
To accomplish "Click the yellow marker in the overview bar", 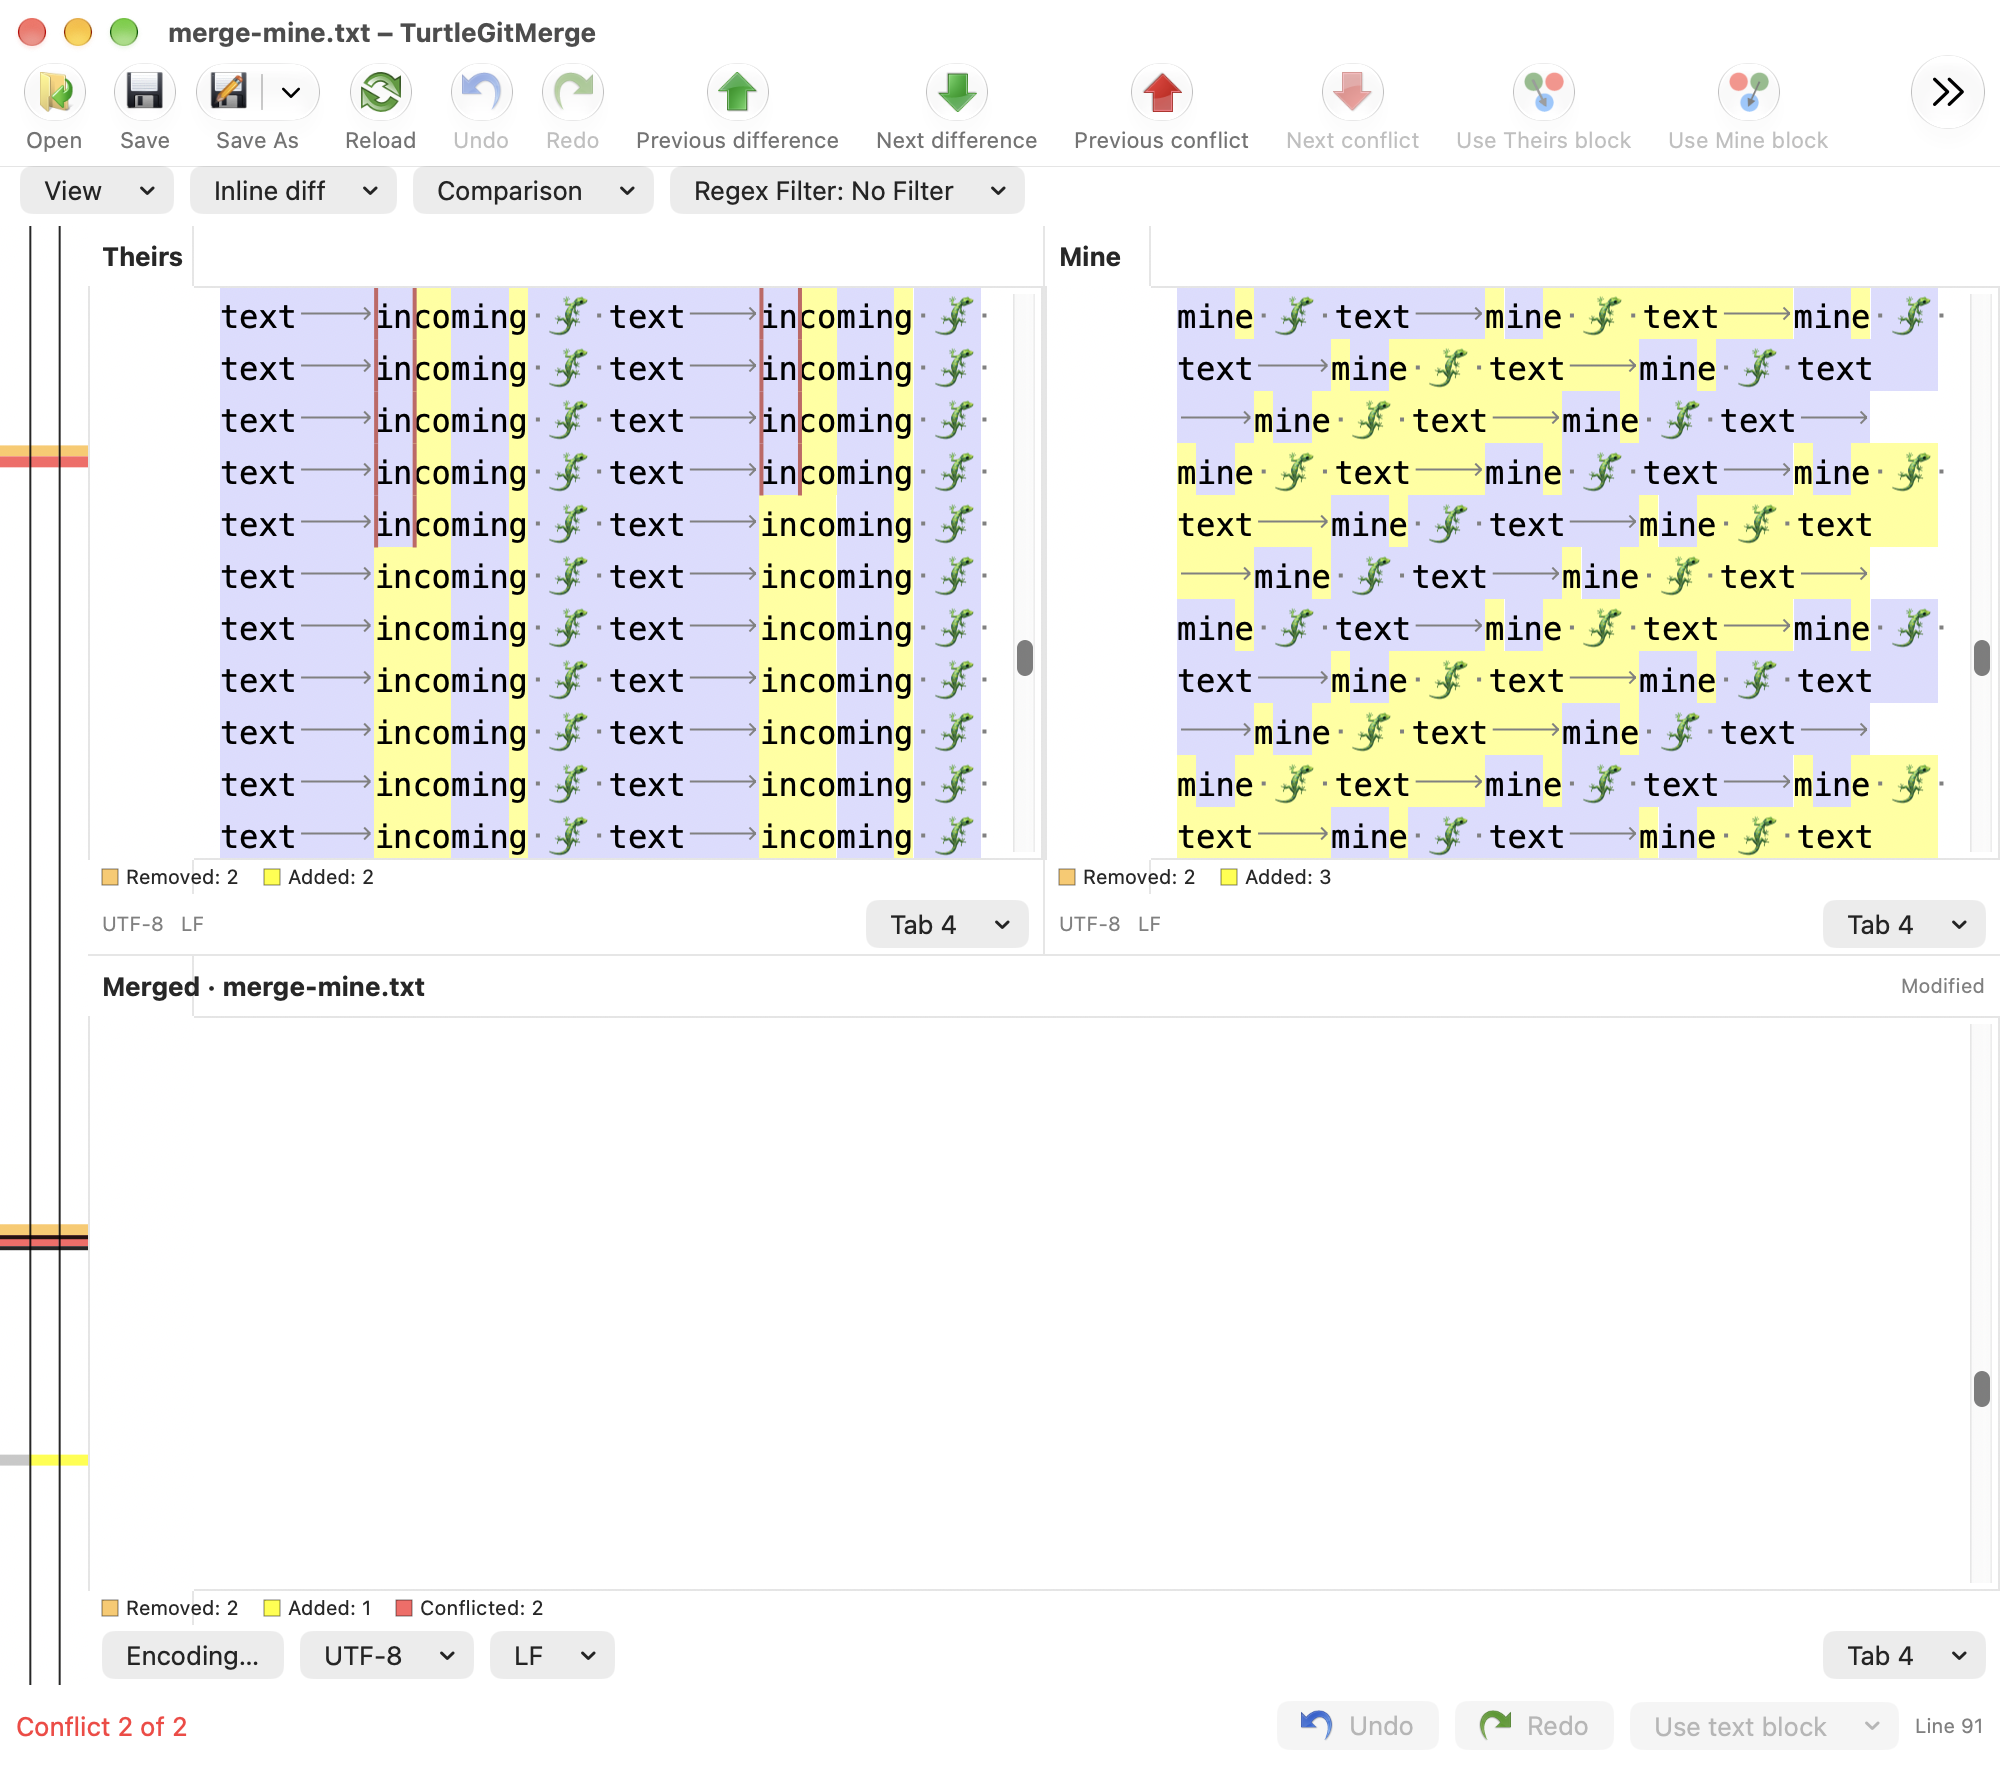I will click(60, 1460).
